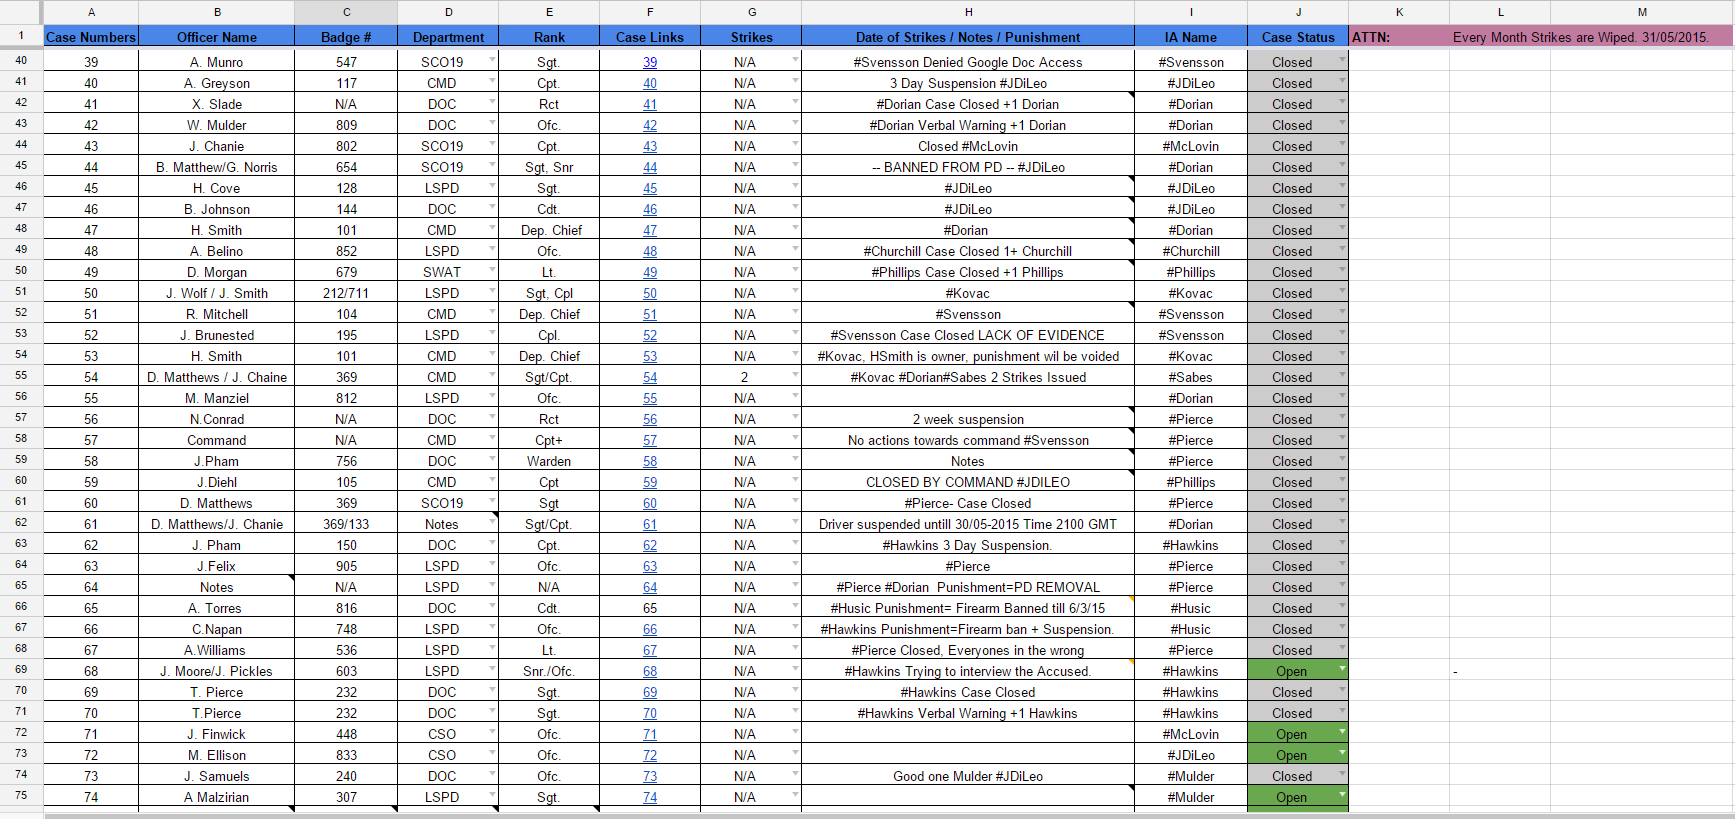Screen dimensions: 1735x819
Task: Click the ATTN: cell
Action: point(1399,37)
